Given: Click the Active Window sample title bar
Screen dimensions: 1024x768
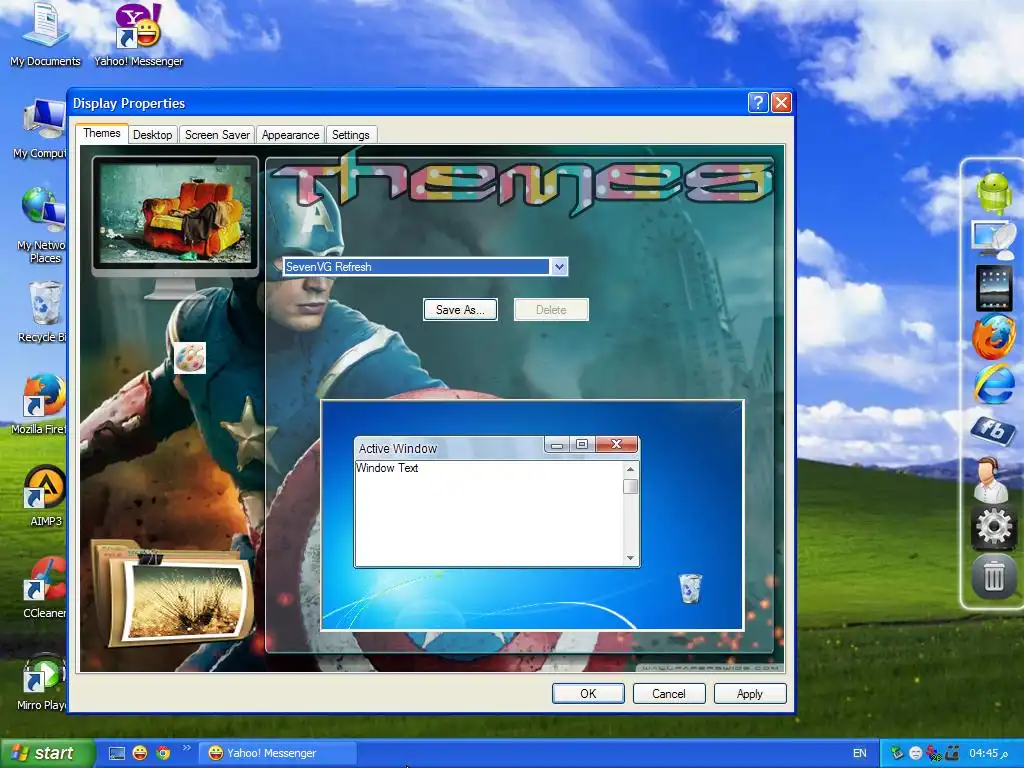Looking at the screenshot, I should pyautogui.click(x=449, y=448).
